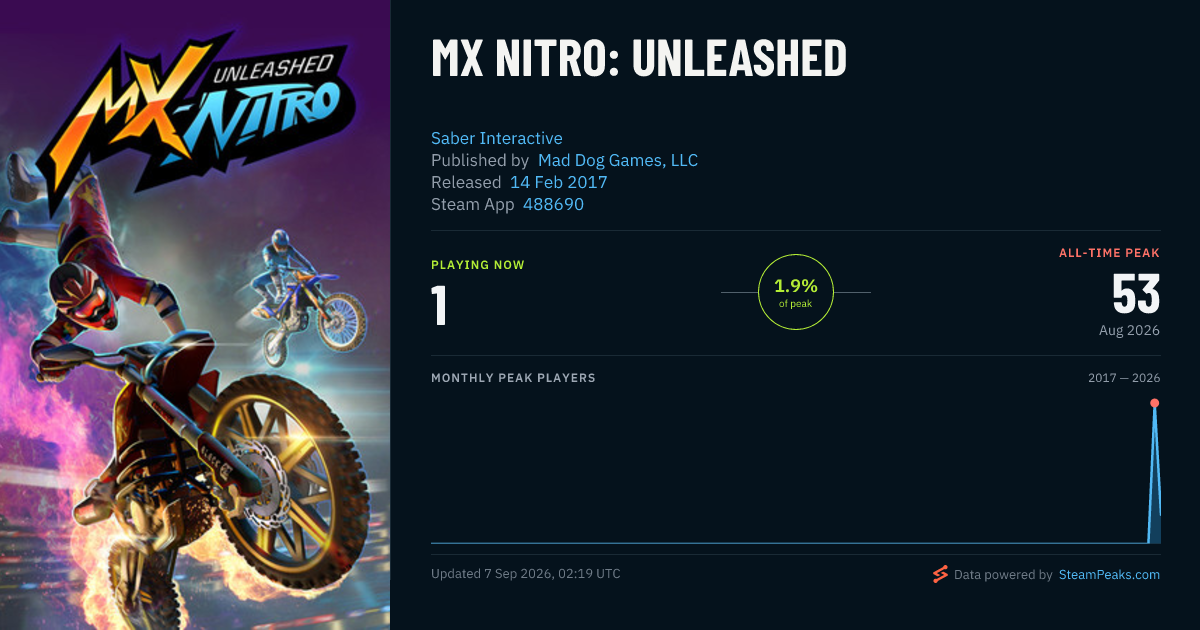Click the release date 14 Feb 2017

point(559,182)
